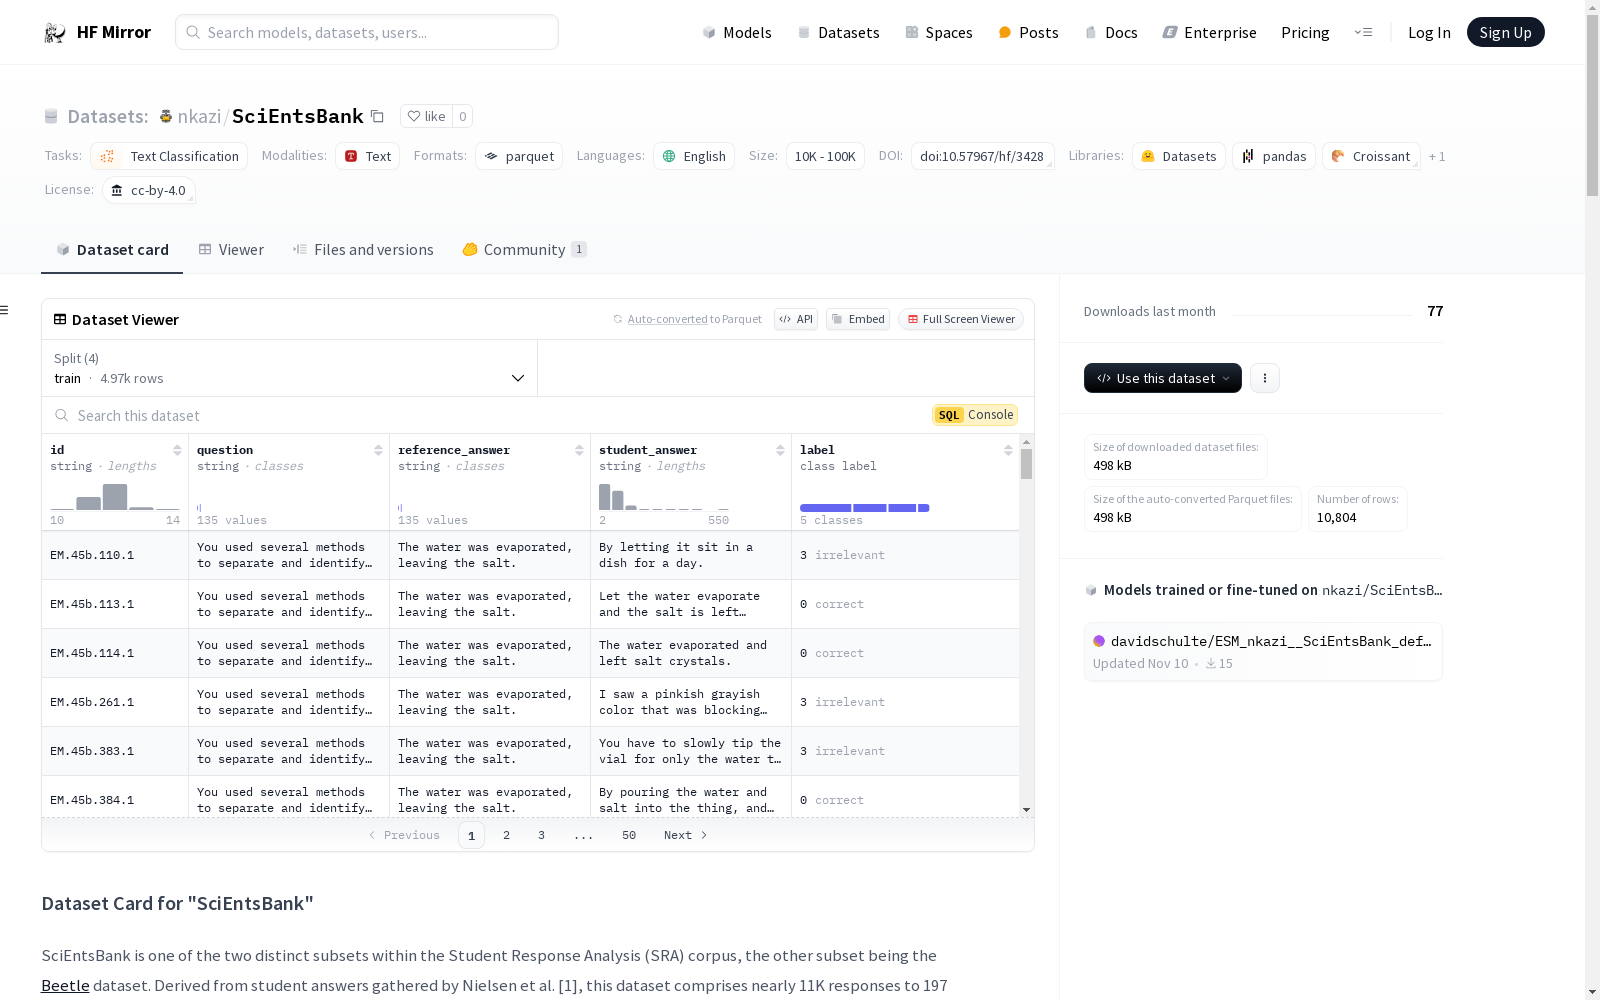Open the extra navigation menu icon

[x=1363, y=32]
